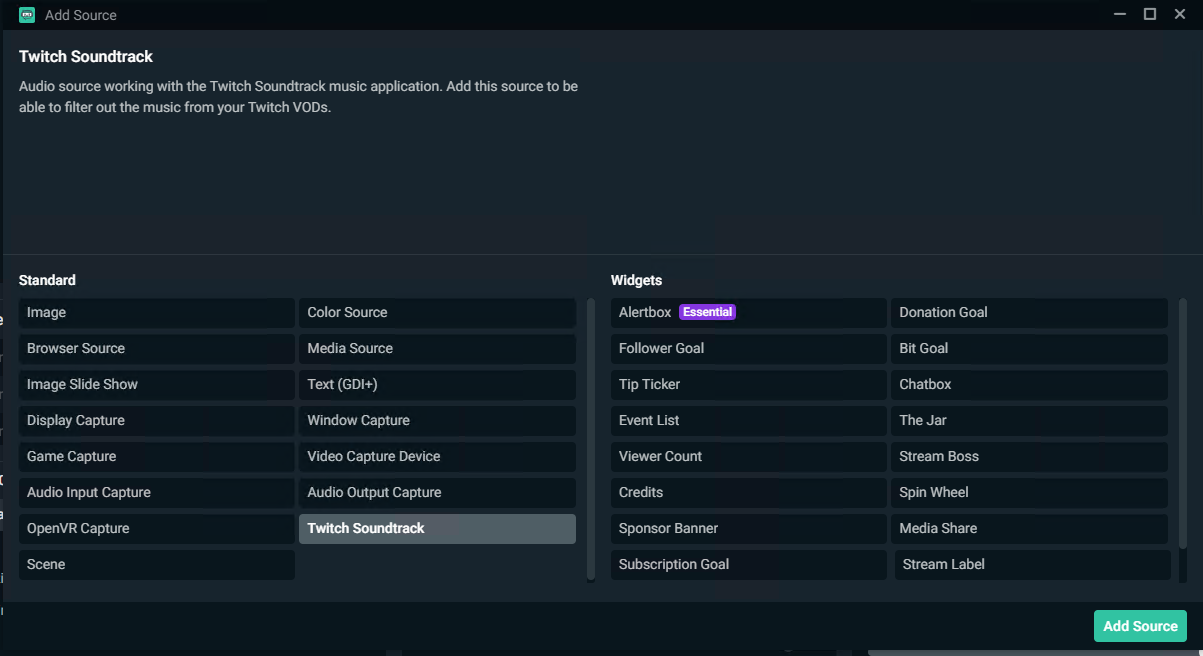Screen dimensions: 1203x656
Task: Open the Alertbox widget with Essential badge
Action: 747,312
